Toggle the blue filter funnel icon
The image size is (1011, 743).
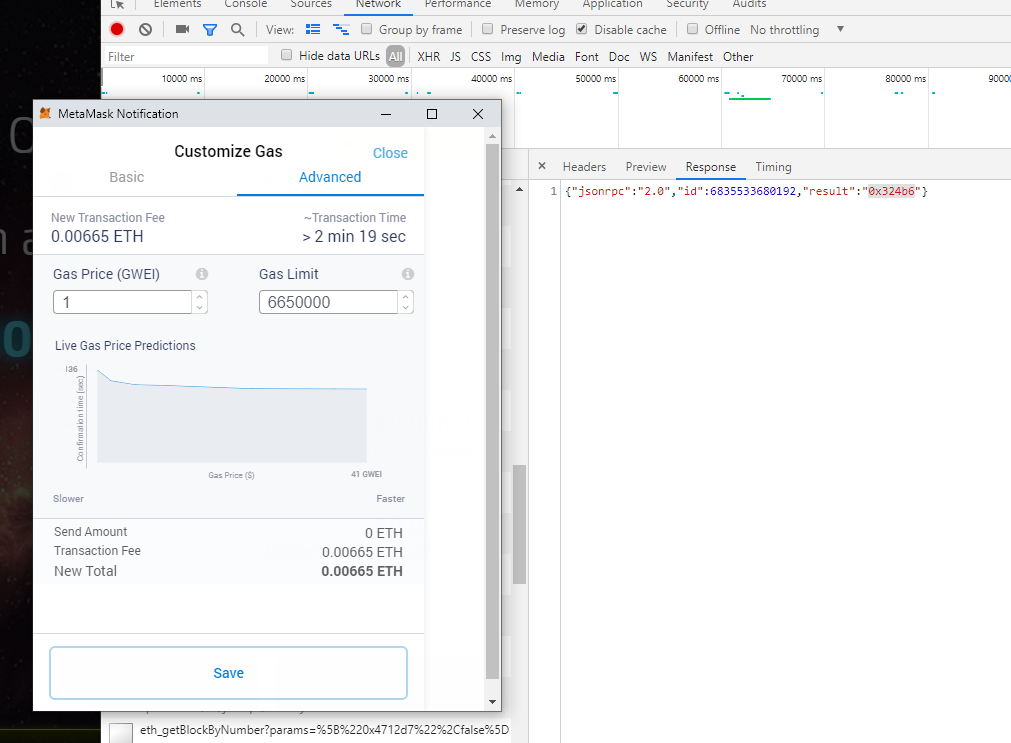click(x=210, y=30)
